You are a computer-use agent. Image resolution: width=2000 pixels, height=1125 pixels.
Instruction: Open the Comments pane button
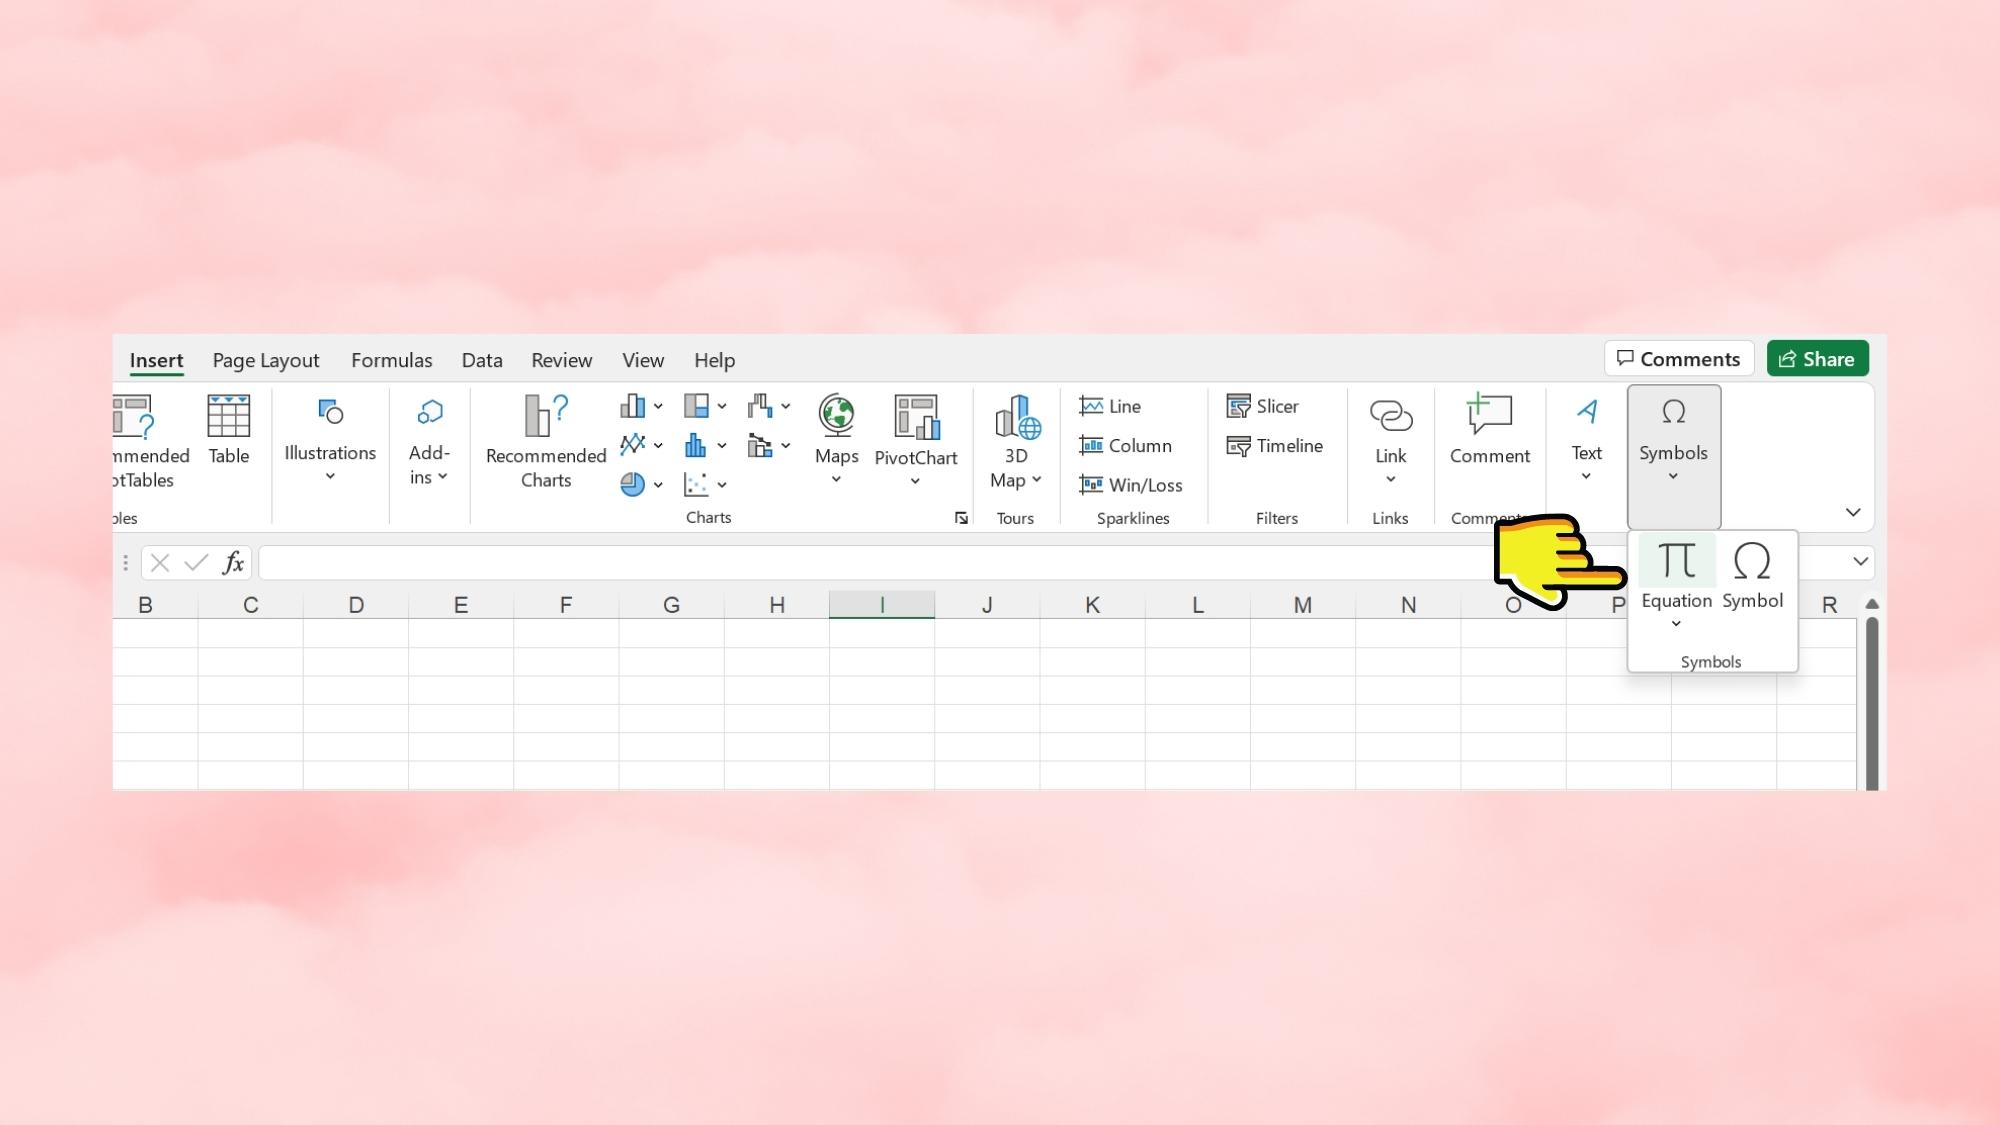(x=1678, y=359)
